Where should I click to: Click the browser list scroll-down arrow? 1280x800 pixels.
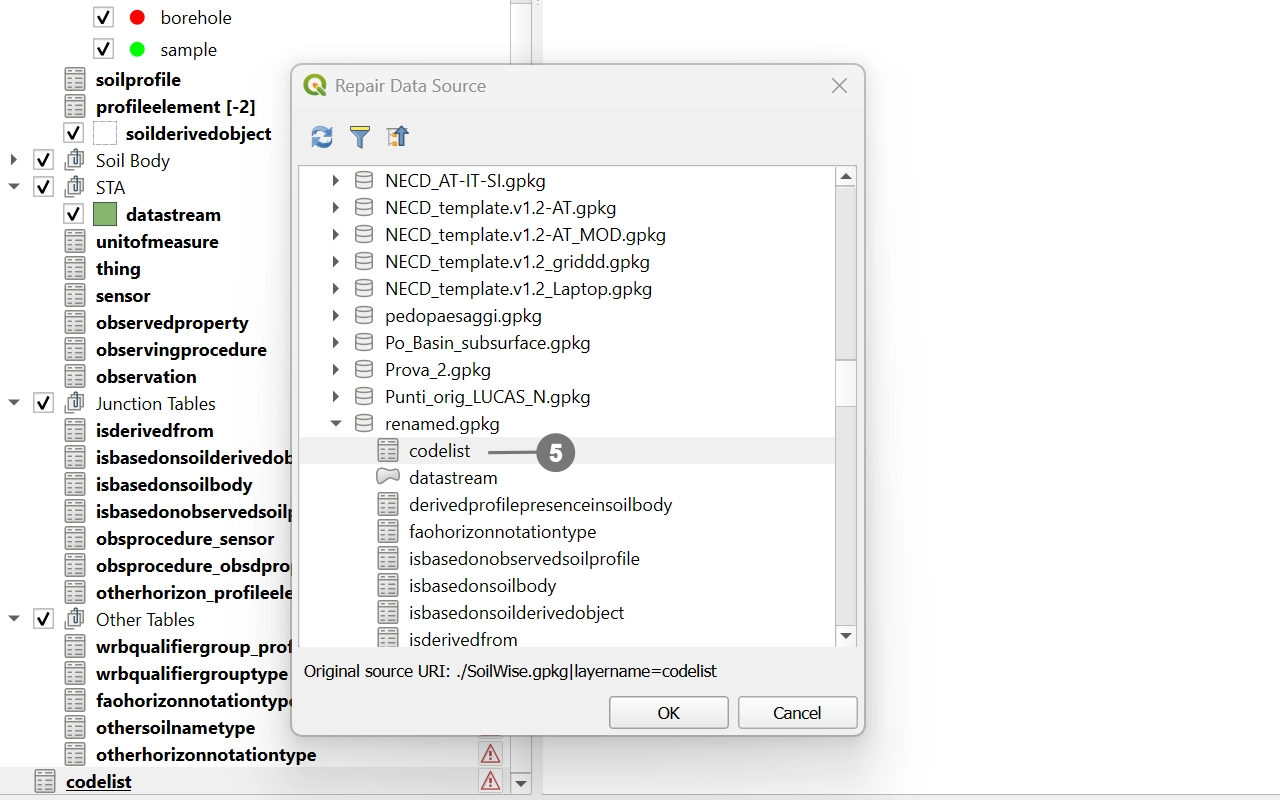[x=846, y=635]
